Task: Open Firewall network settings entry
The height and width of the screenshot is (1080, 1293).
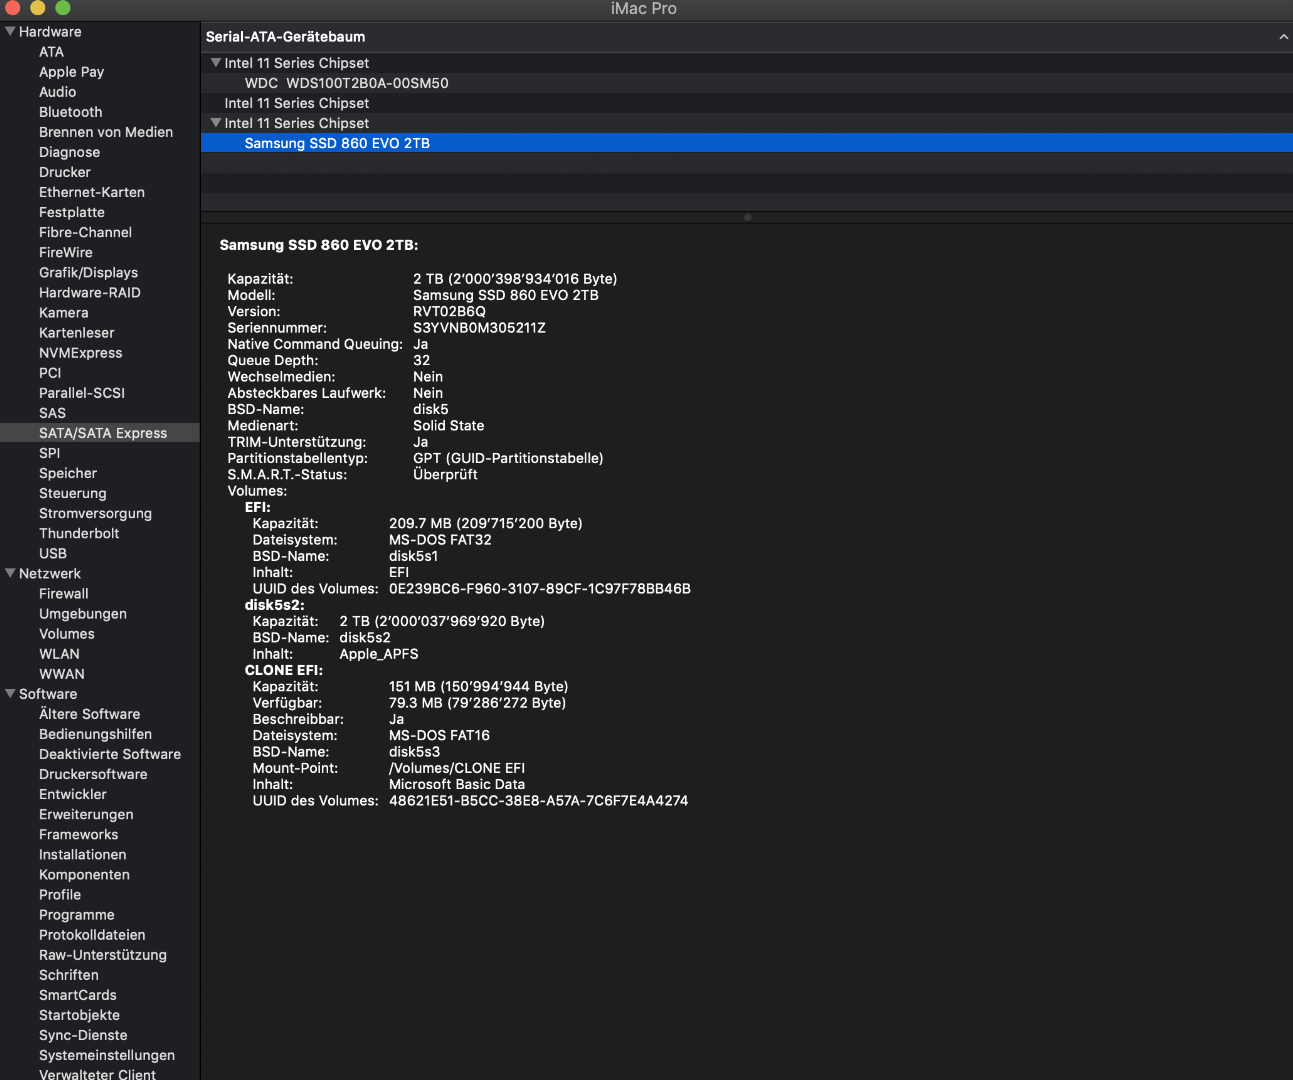Action: [x=63, y=594]
